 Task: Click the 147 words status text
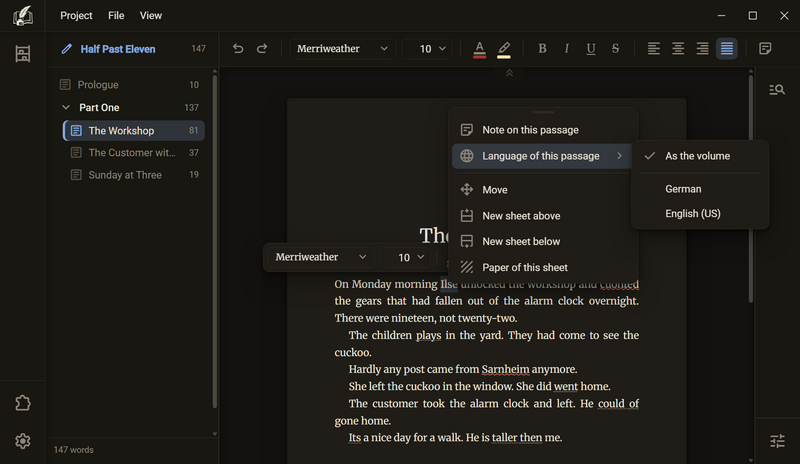(73, 450)
